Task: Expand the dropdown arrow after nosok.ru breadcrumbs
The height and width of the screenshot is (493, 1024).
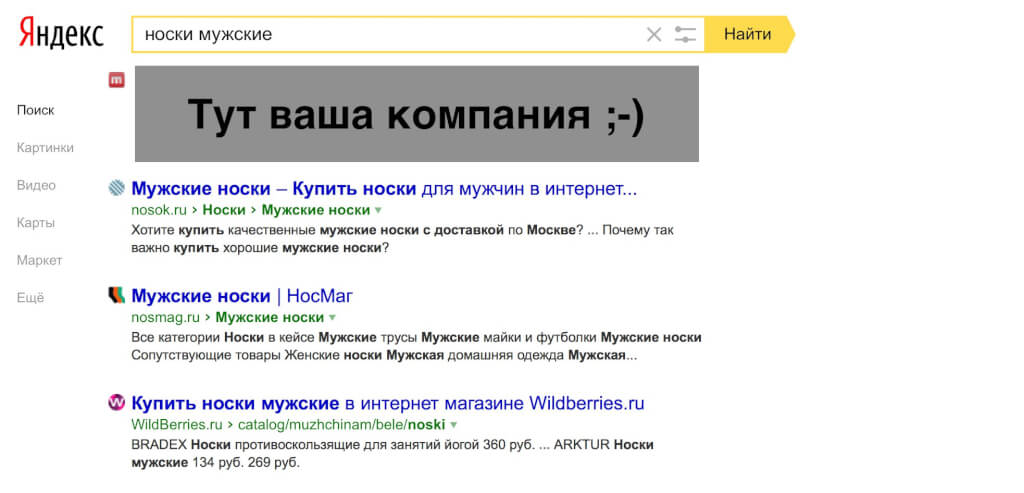Action: coord(377,211)
